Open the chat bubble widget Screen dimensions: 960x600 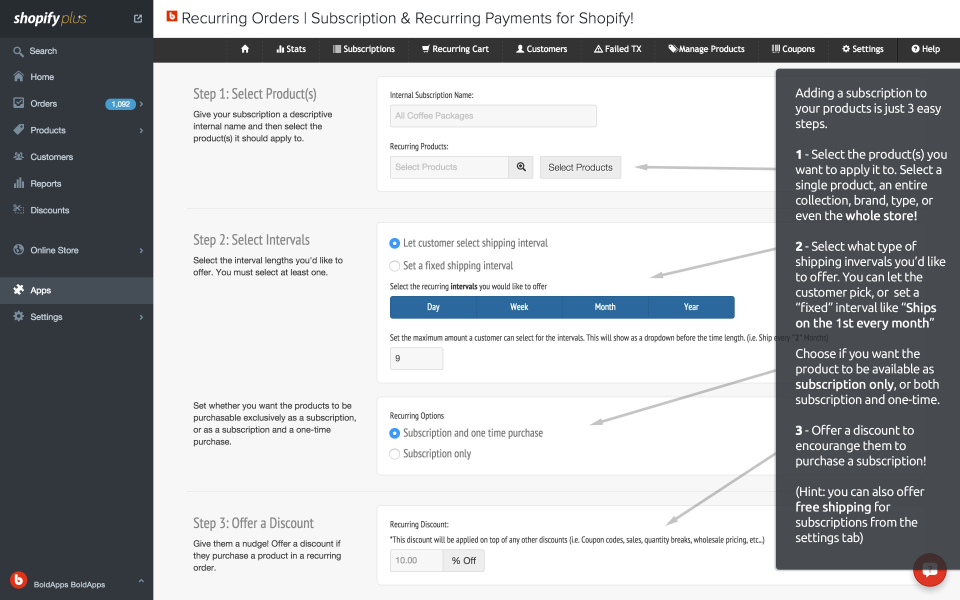click(929, 570)
